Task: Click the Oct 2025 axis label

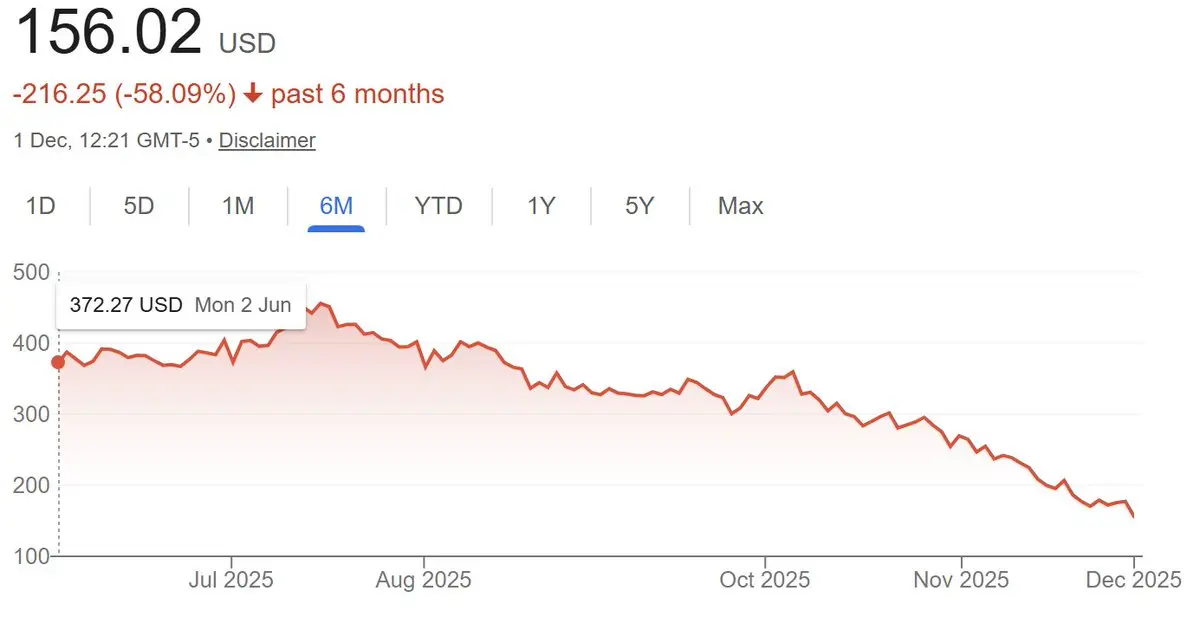Action: (765, 579)
